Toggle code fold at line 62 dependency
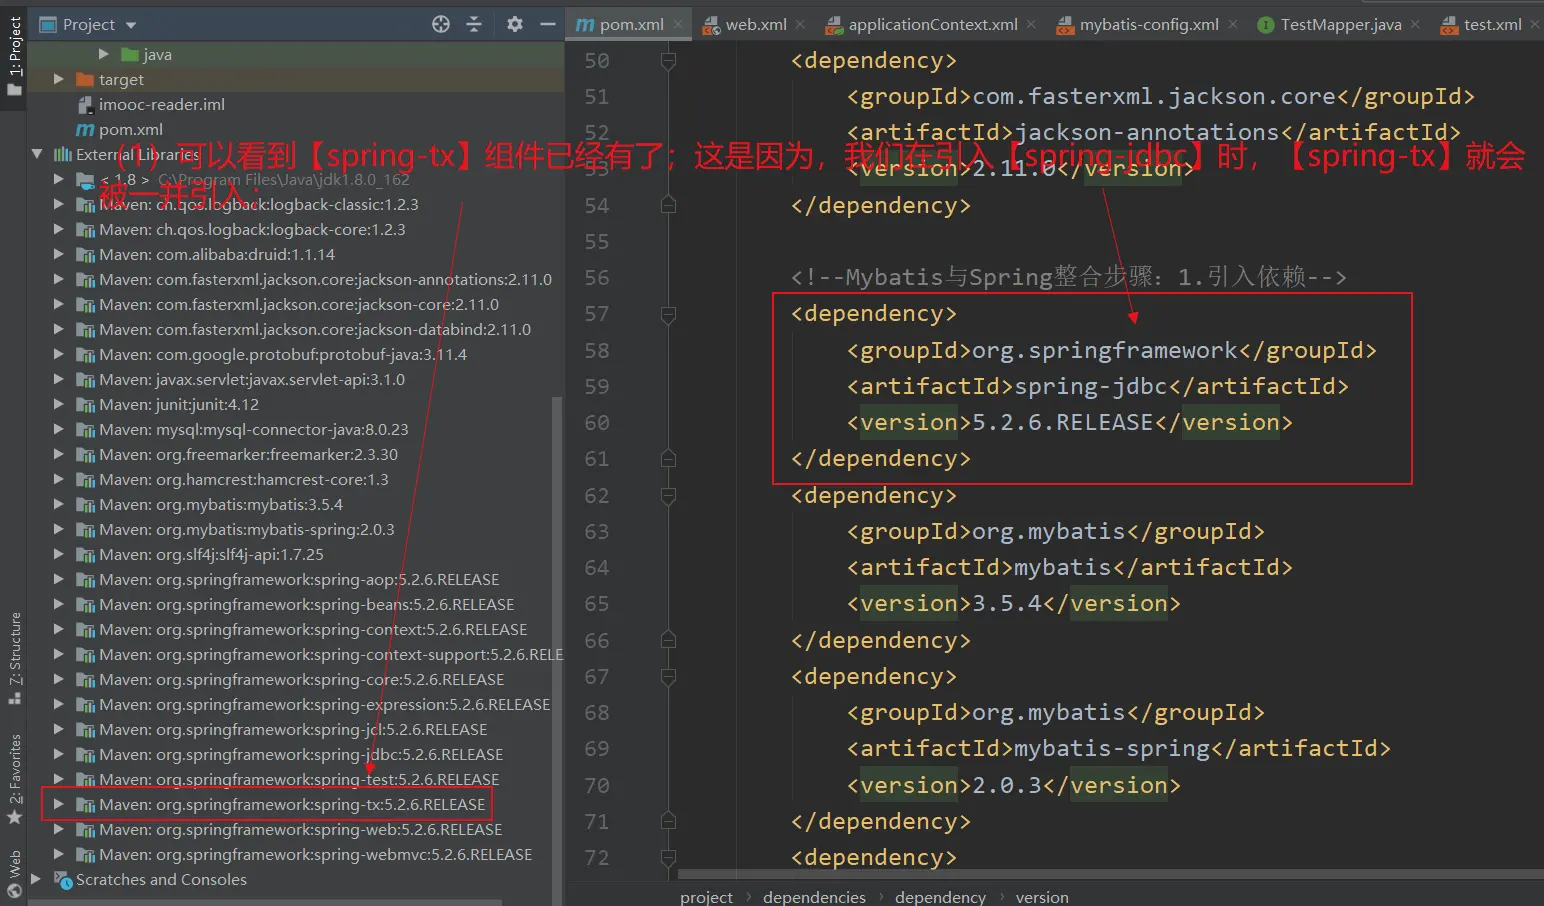 click(668, 496)
